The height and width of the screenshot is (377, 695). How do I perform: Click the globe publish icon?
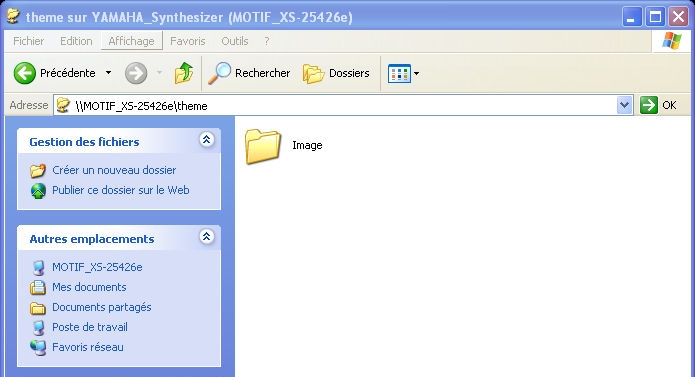[38, 191]
